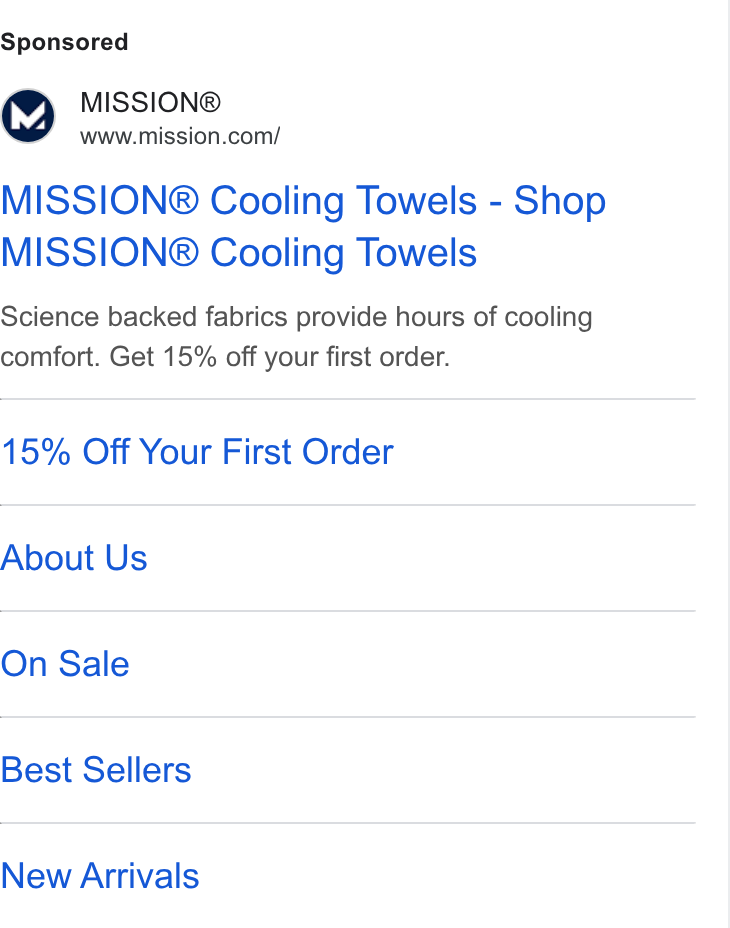730x928 pixels.
Task: Click the second headline line MISSION® Cooling Towels
Action: (239, 253)
